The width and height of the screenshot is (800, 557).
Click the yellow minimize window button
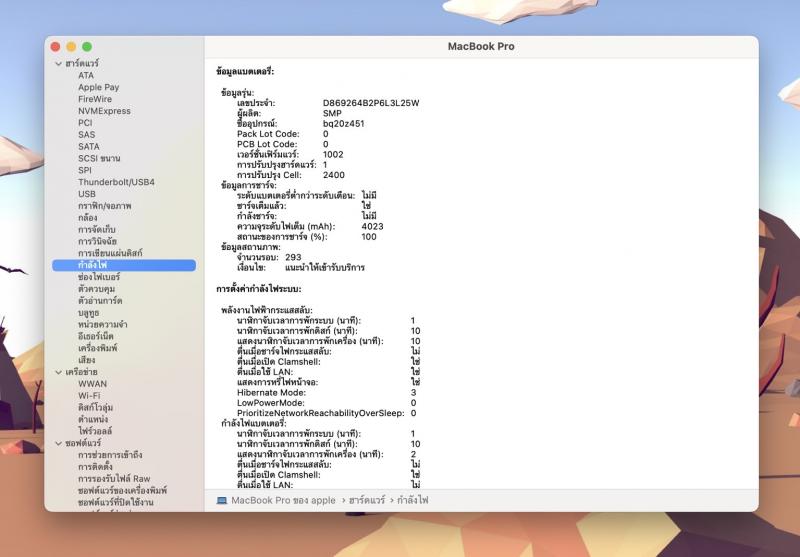pos(71,47)
